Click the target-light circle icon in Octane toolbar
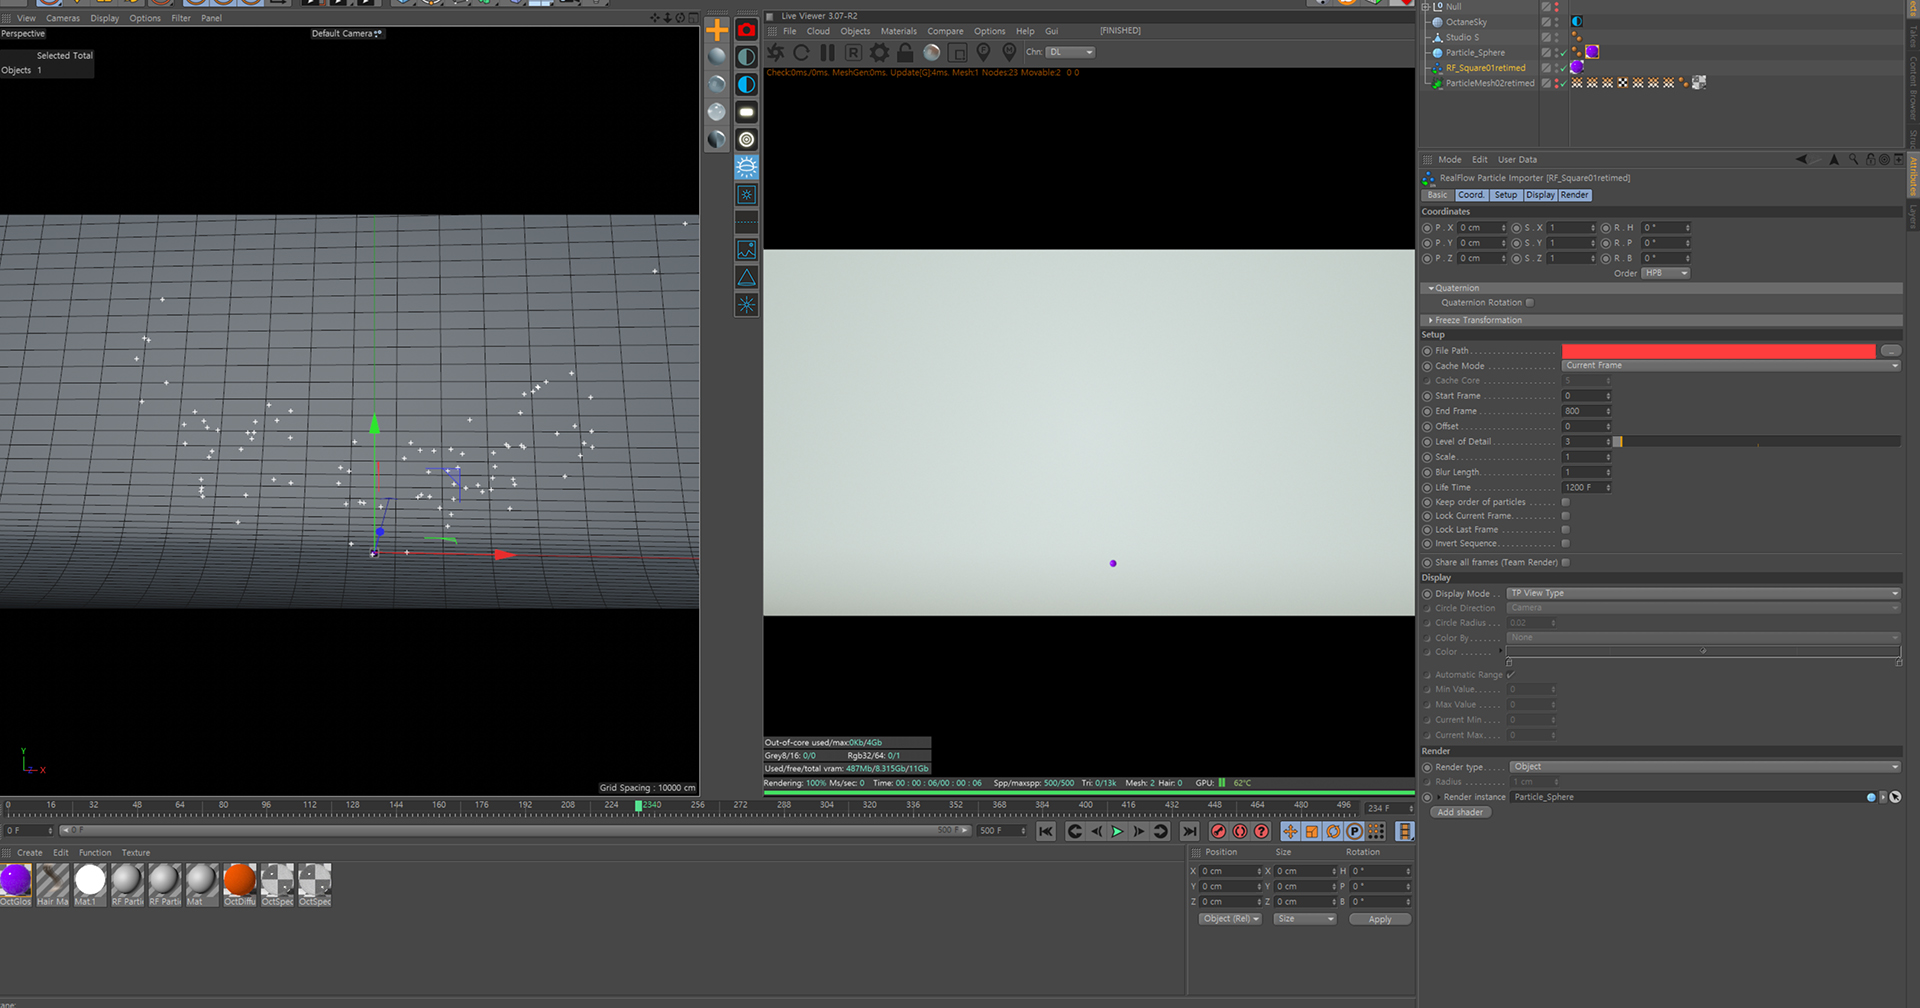Image resolution: width=1920 pixels, height=1008 pixels. click(746, 140)
